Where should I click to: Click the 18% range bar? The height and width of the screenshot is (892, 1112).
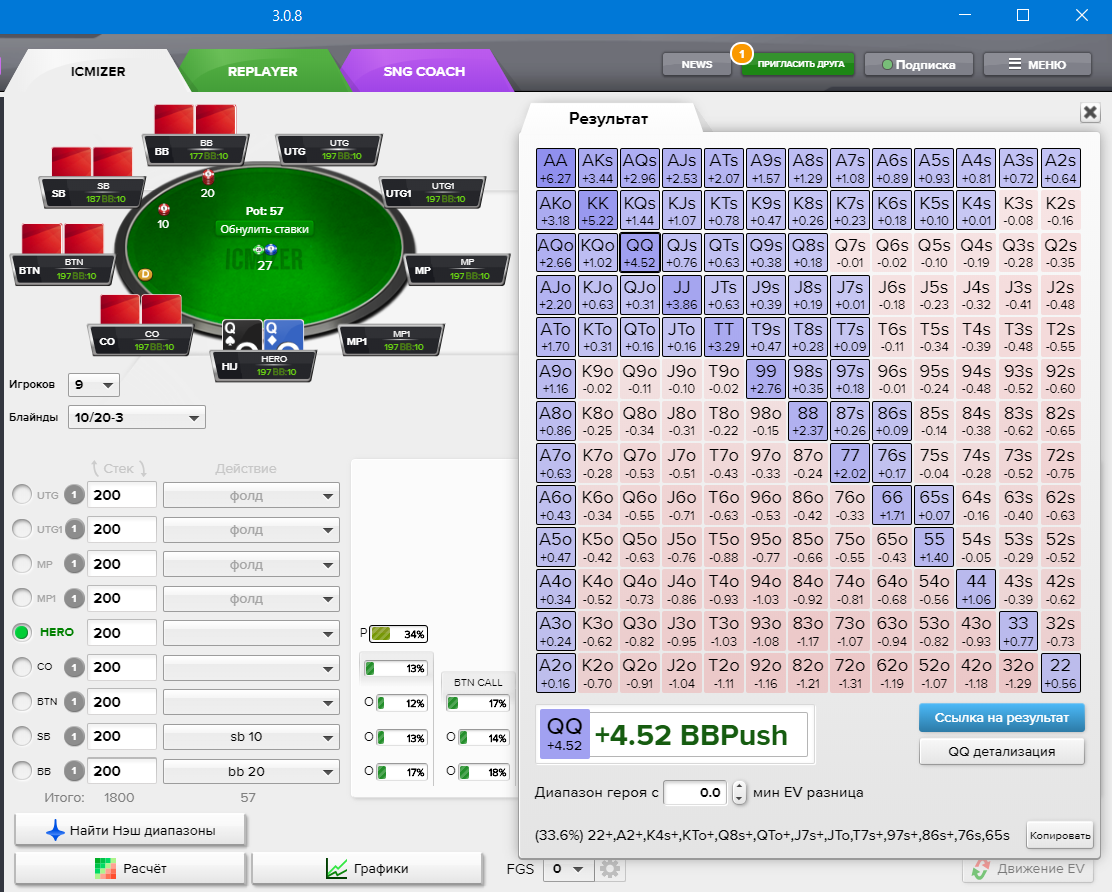coord(484,772)
